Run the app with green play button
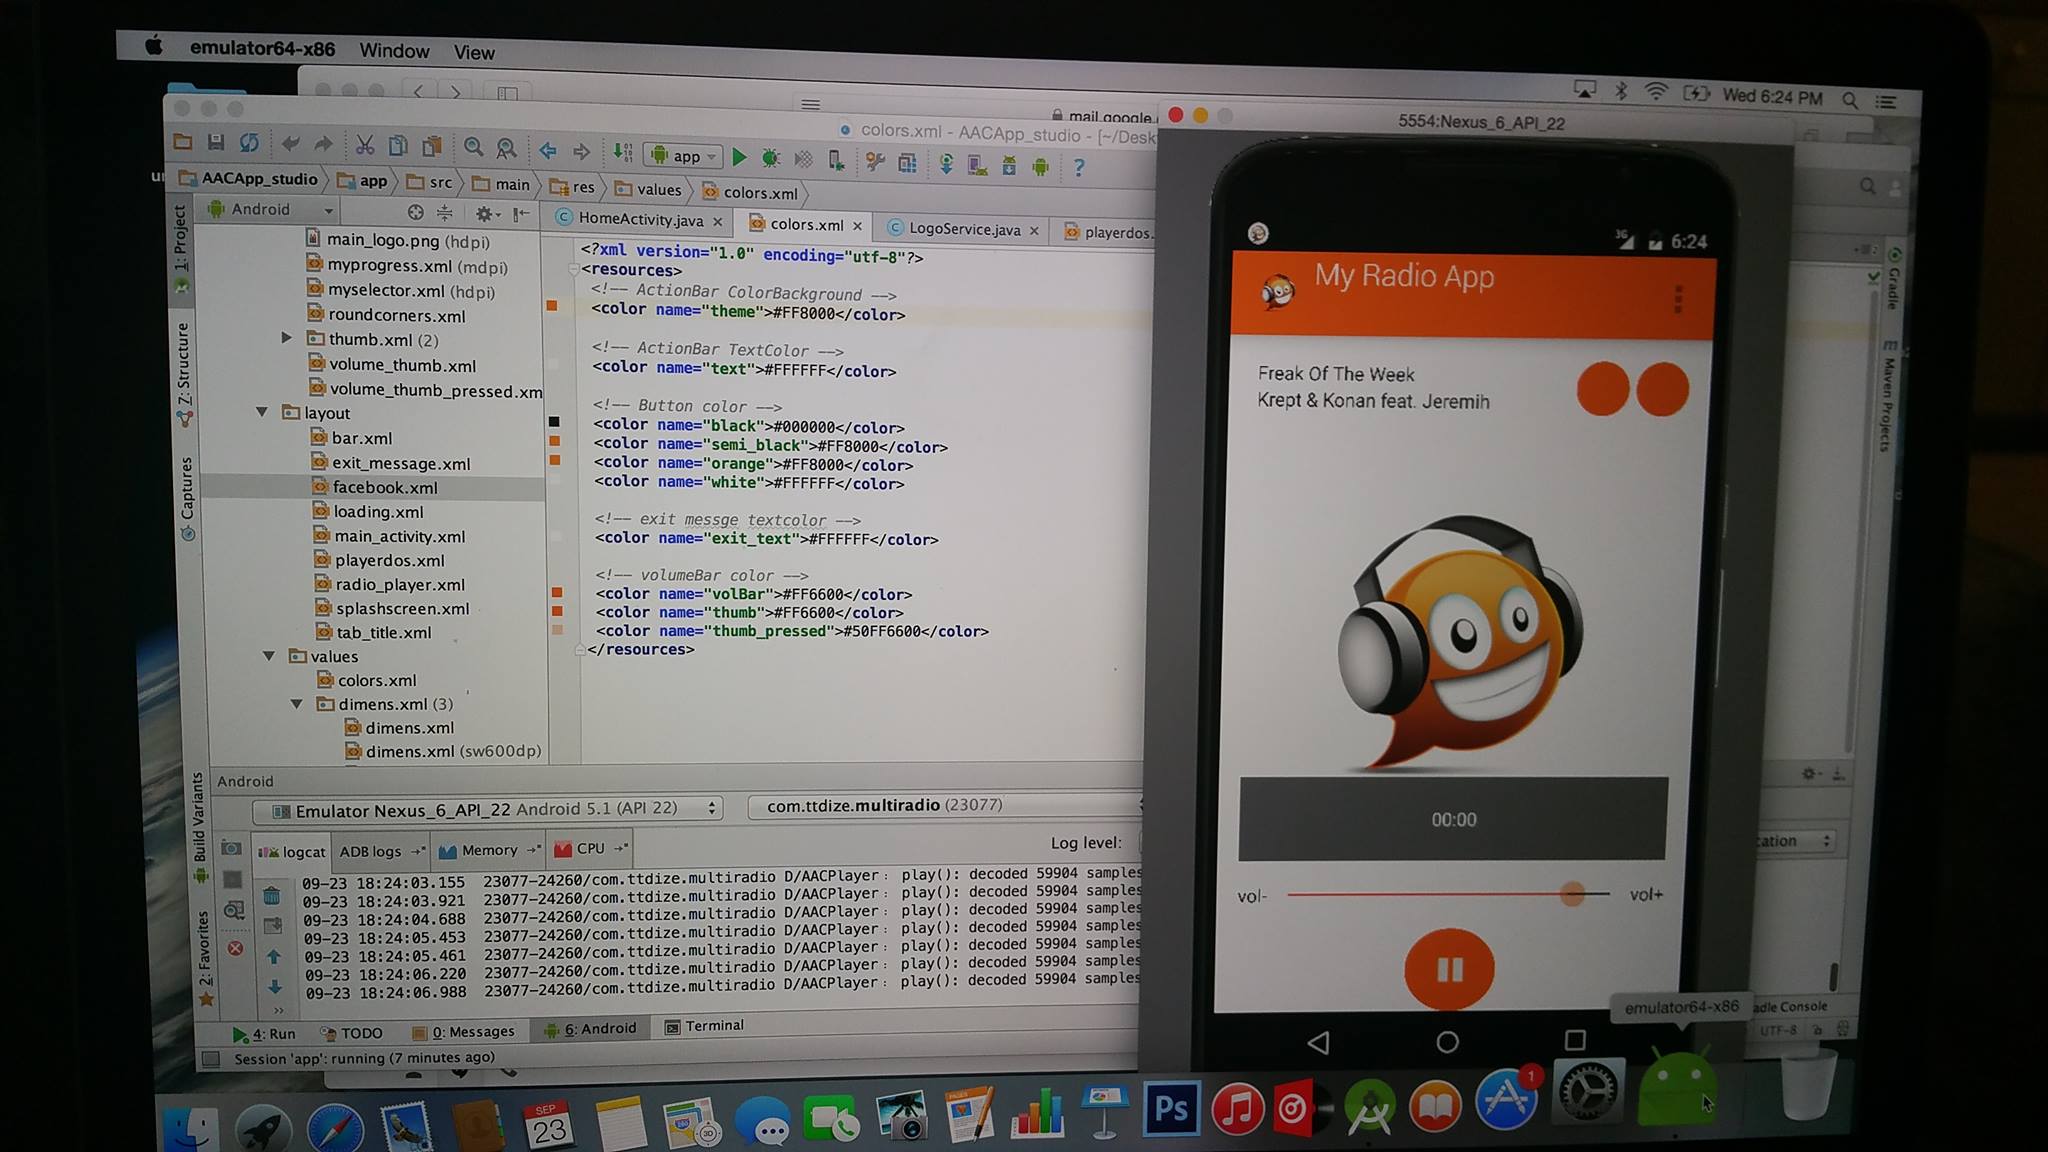Image resolution: width=2048 pixels, height=1152 pixels. point(739,157)
